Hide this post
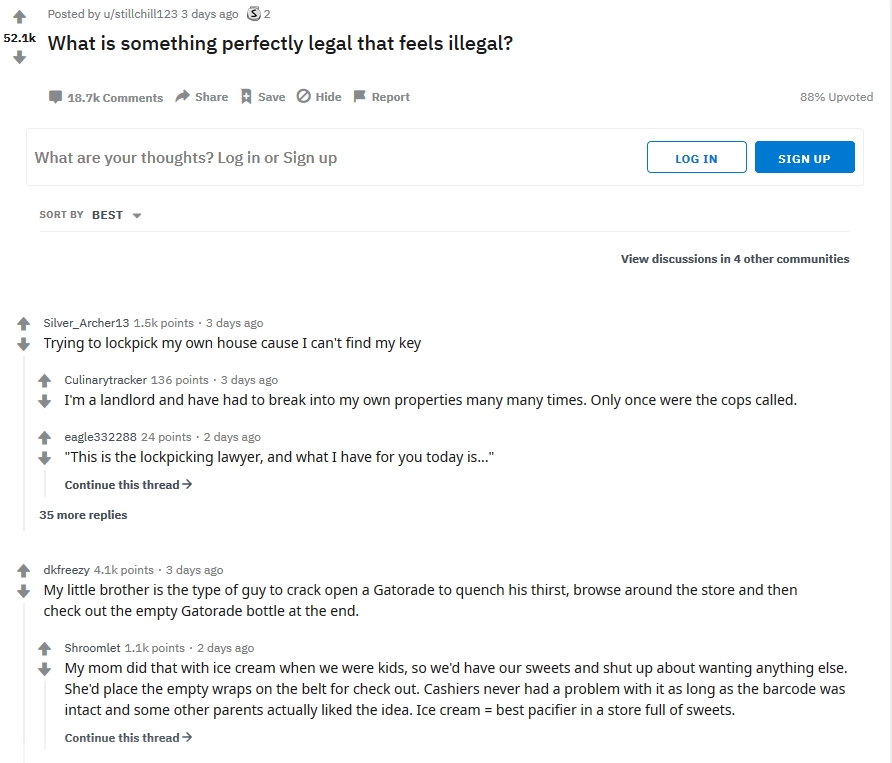The width and height of the screenshot is (892, 763). [319, 97]
